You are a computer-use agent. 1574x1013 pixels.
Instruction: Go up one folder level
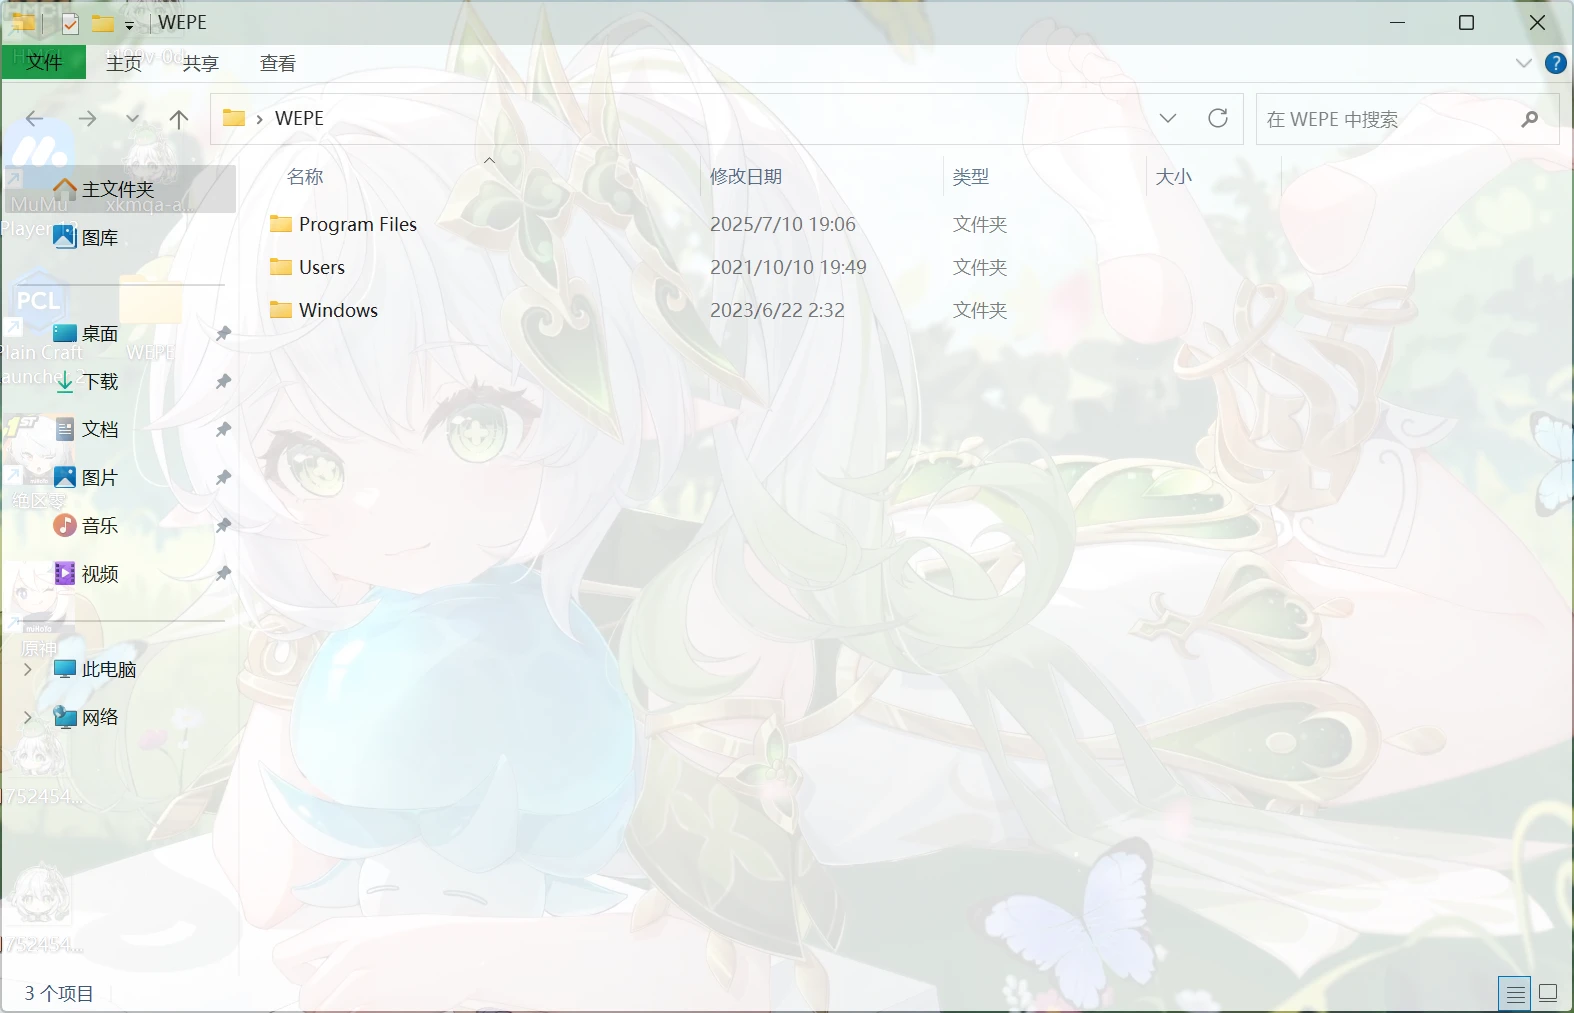click(179, 119)
